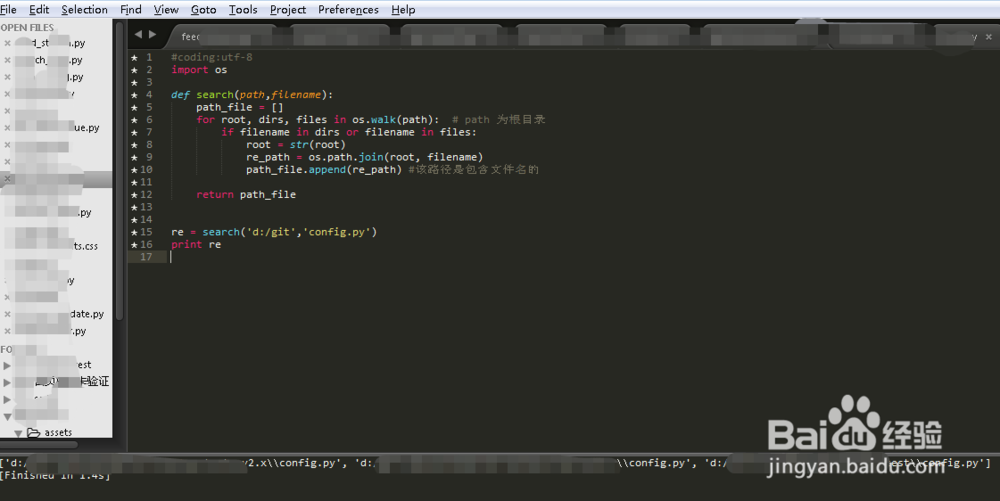Screen dimensions: 1000x501
Task: Click the bookmark star on line 1
Action: click(135, 57)
